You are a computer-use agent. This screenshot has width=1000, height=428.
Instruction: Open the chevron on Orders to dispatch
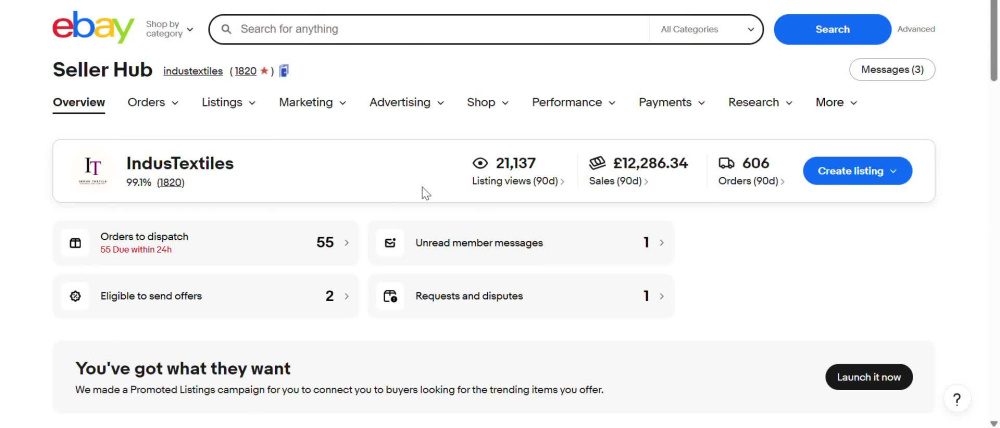point(346,243)
